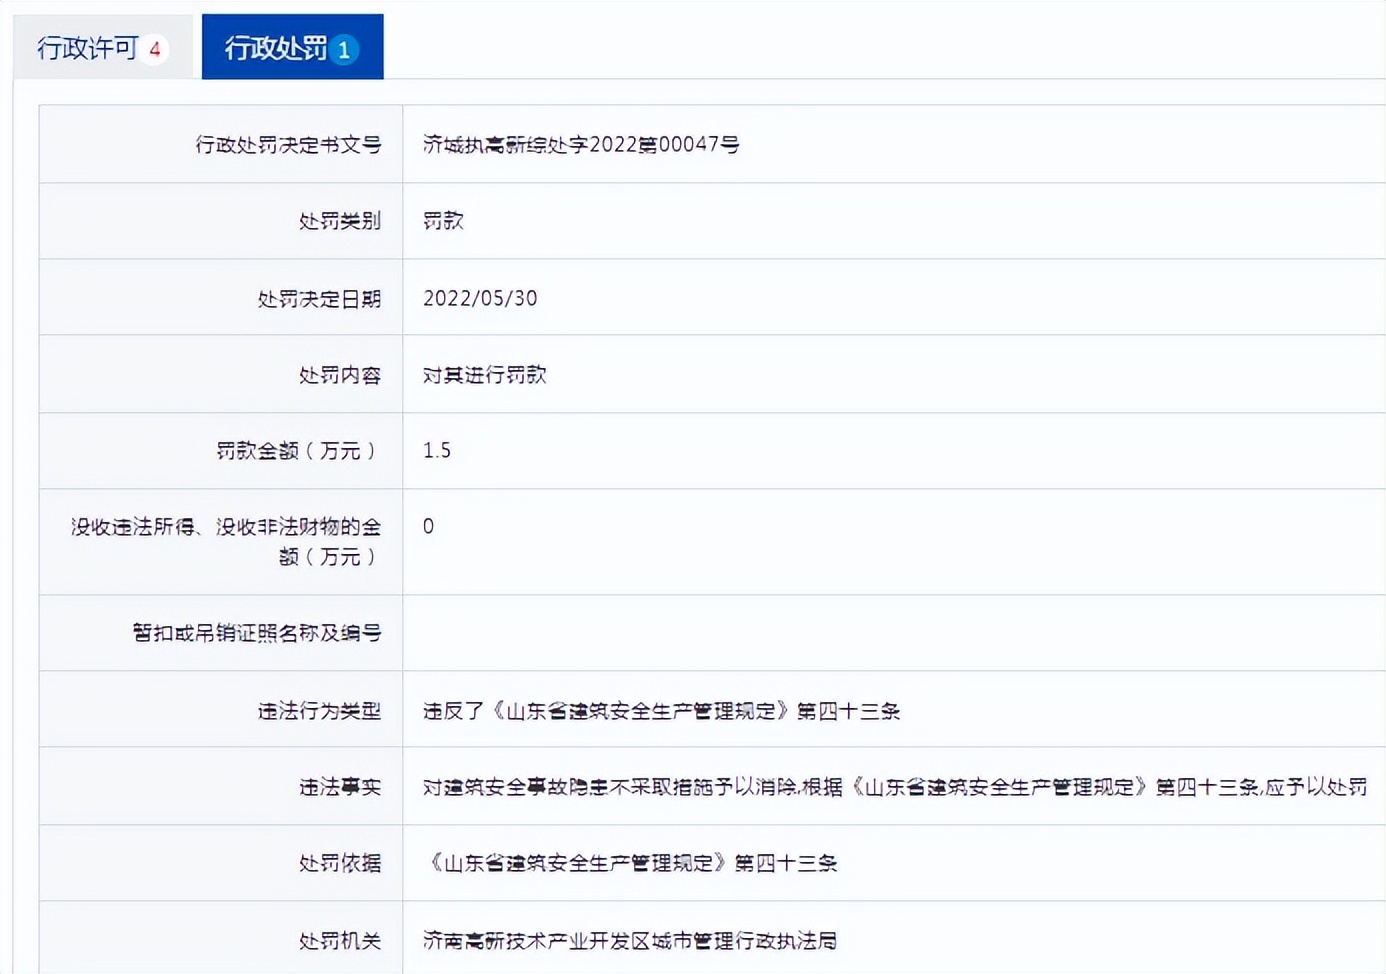The height and width of the screenshot is (974, 1386).
Task: Select document number 济城执高新综处字2022第00047号
Action: [581, 145]
